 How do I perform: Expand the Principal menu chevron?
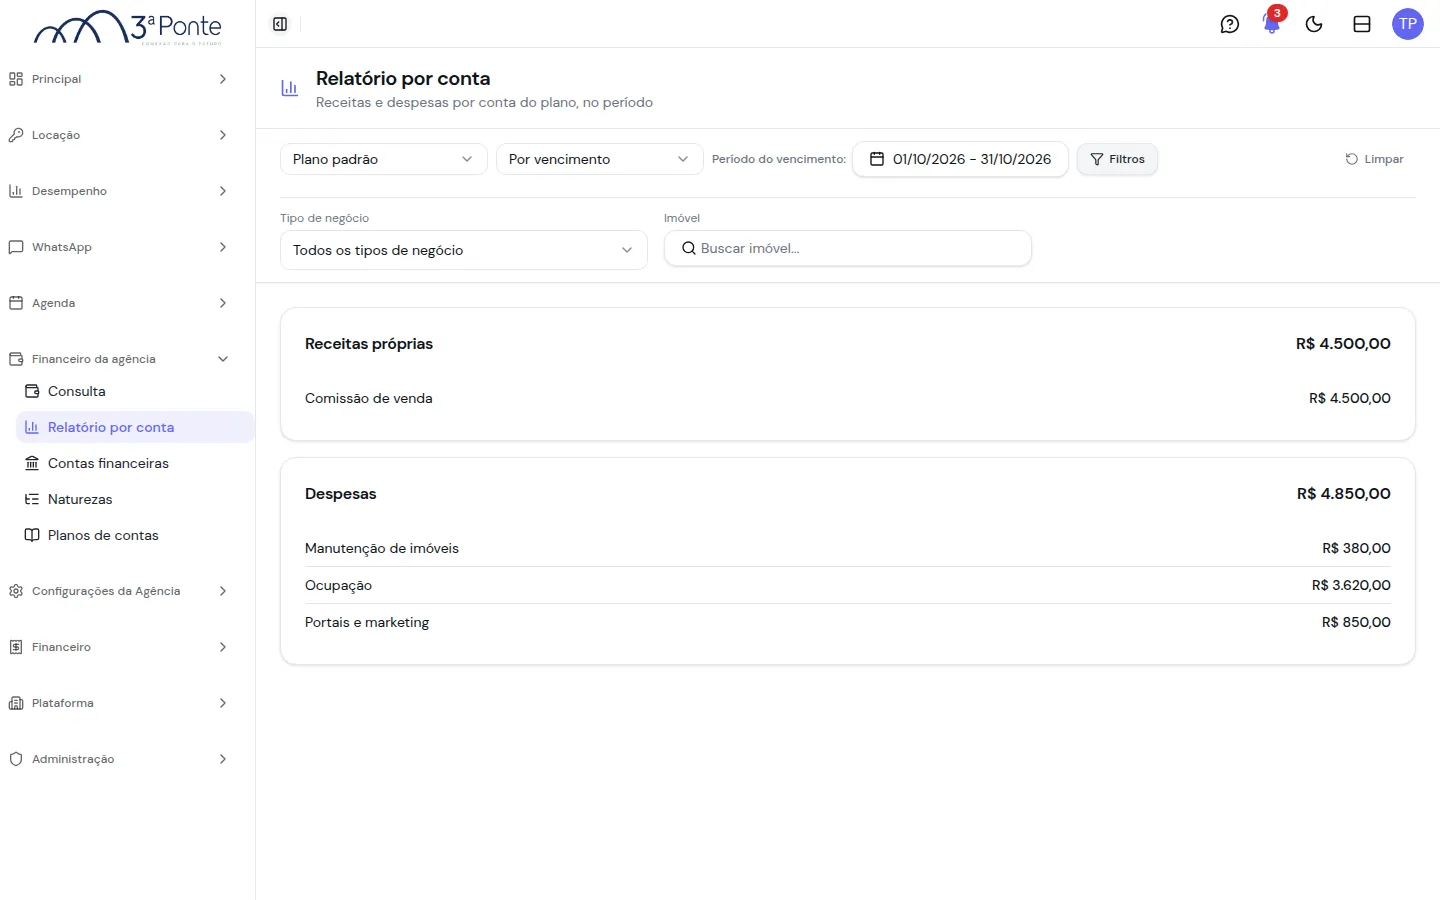click(x=223, y=79)
